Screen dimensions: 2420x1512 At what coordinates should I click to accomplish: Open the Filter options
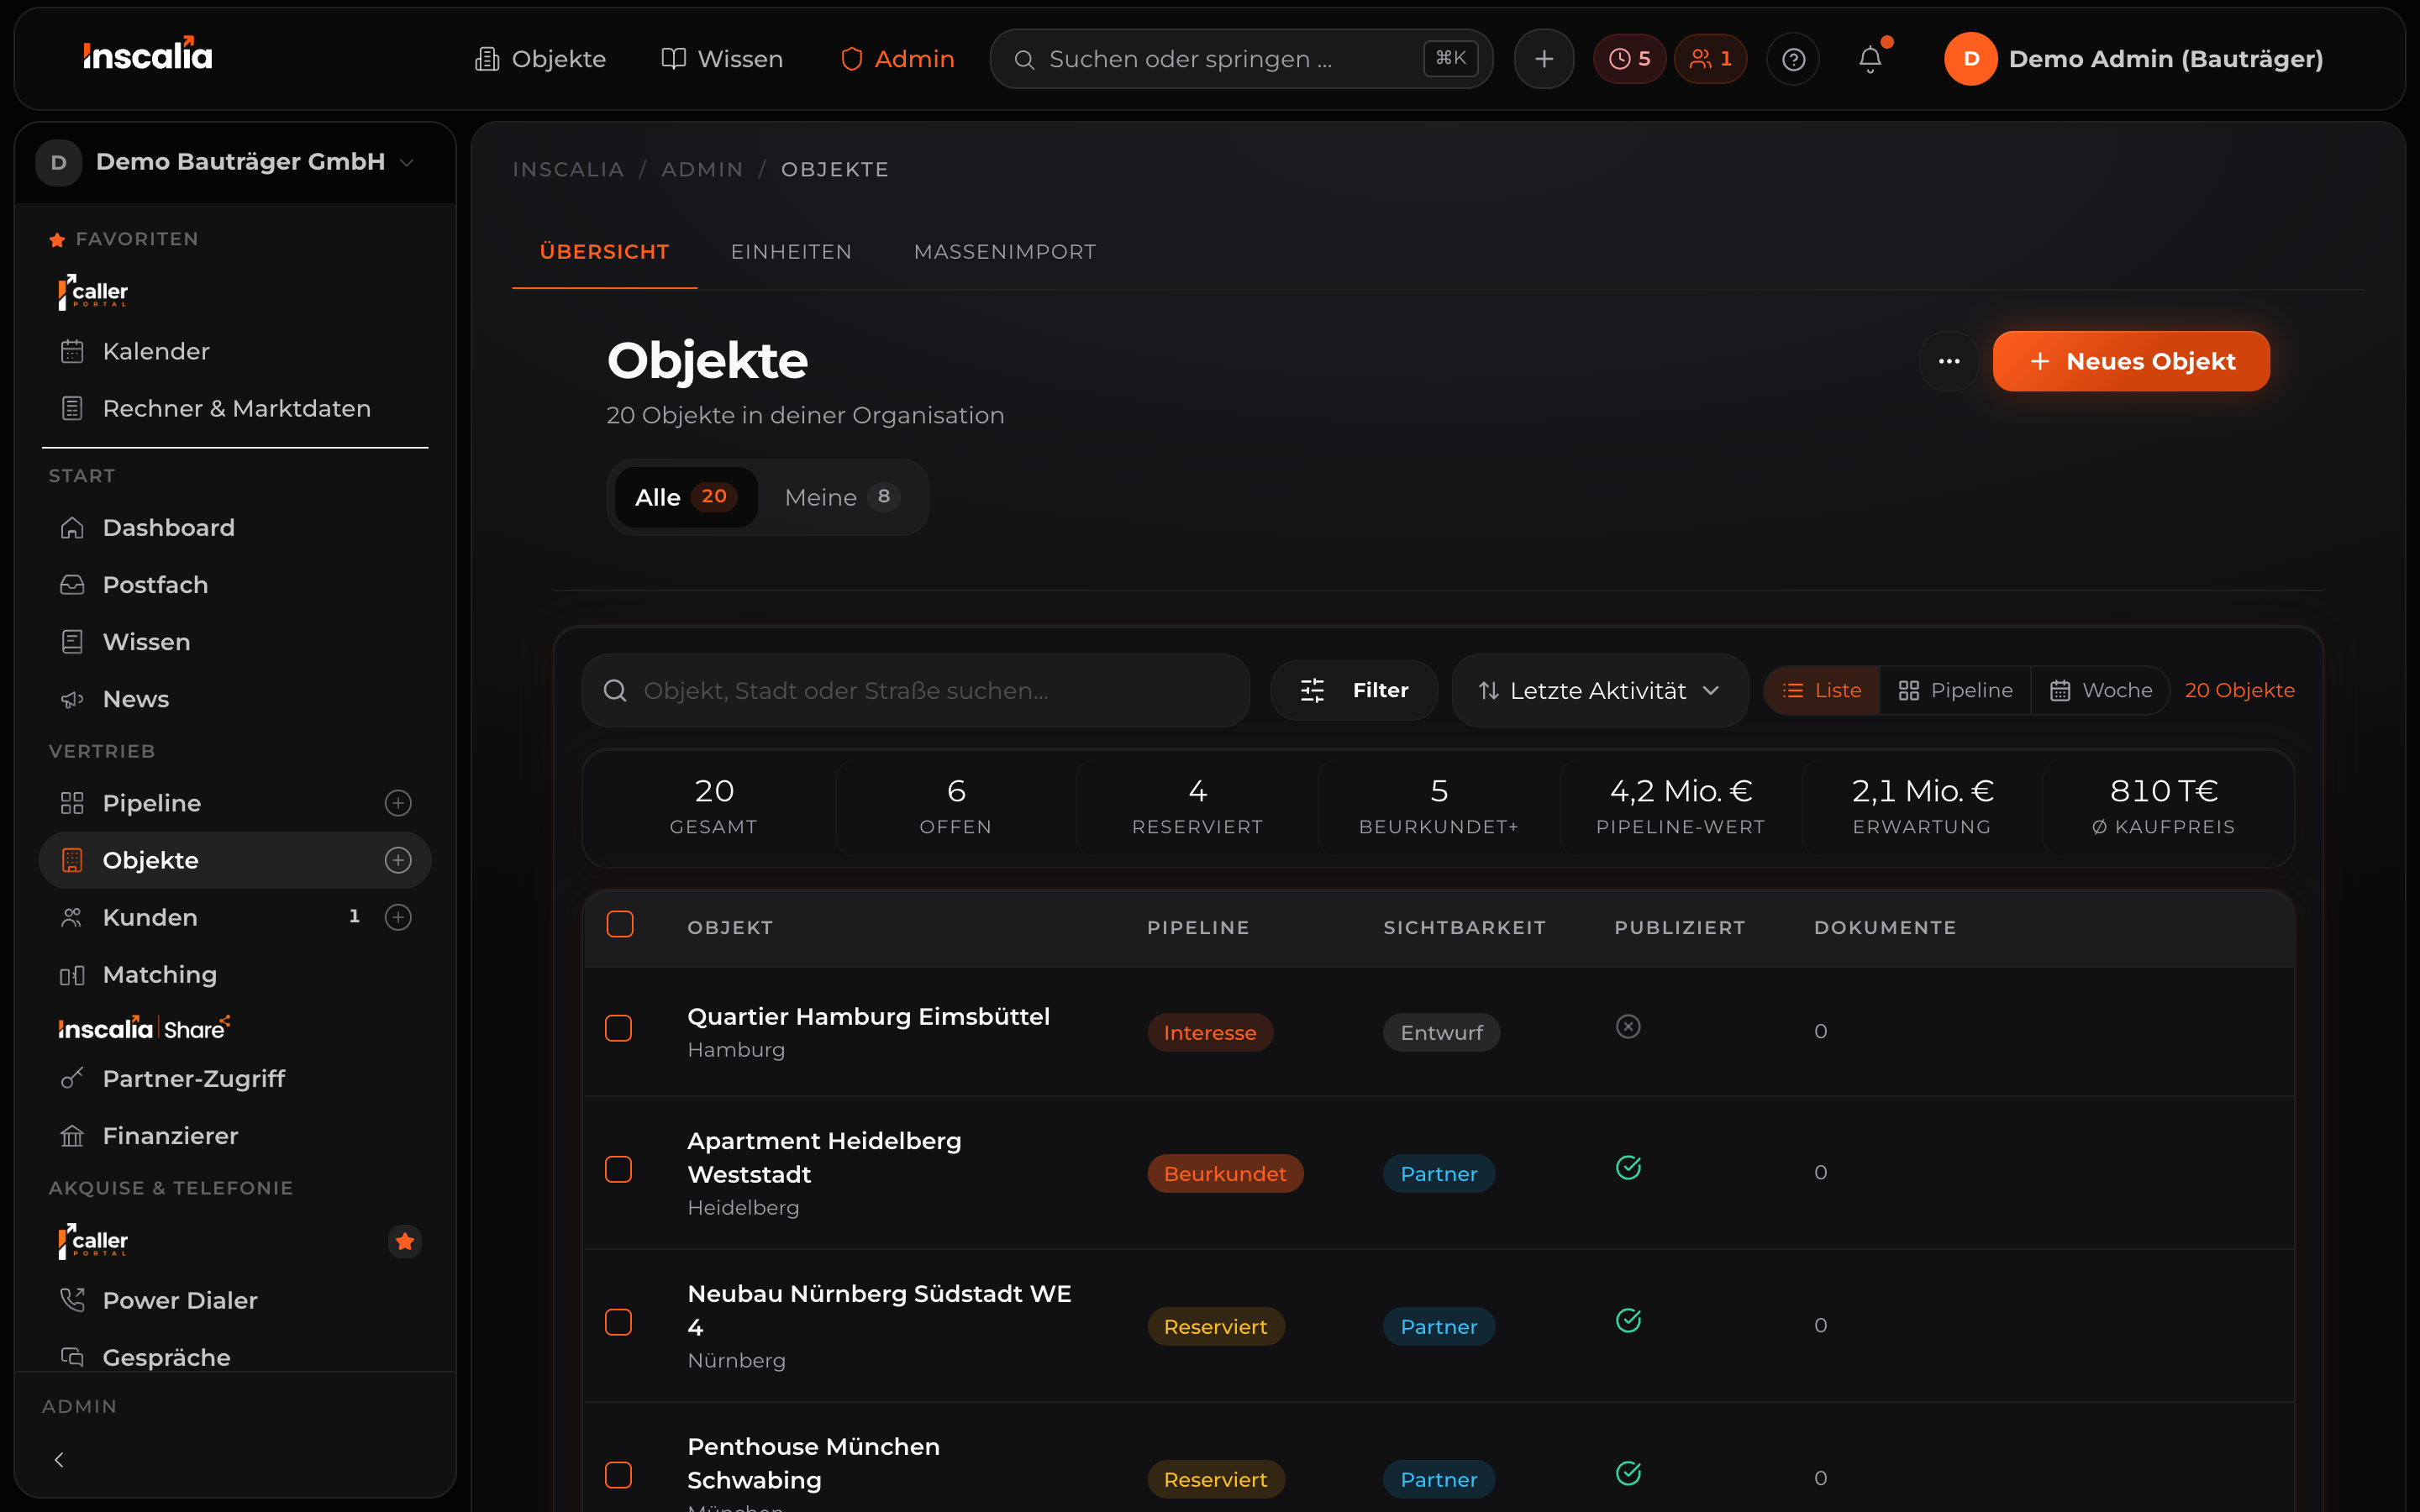pyautogui.click(x=1354, y=690)
